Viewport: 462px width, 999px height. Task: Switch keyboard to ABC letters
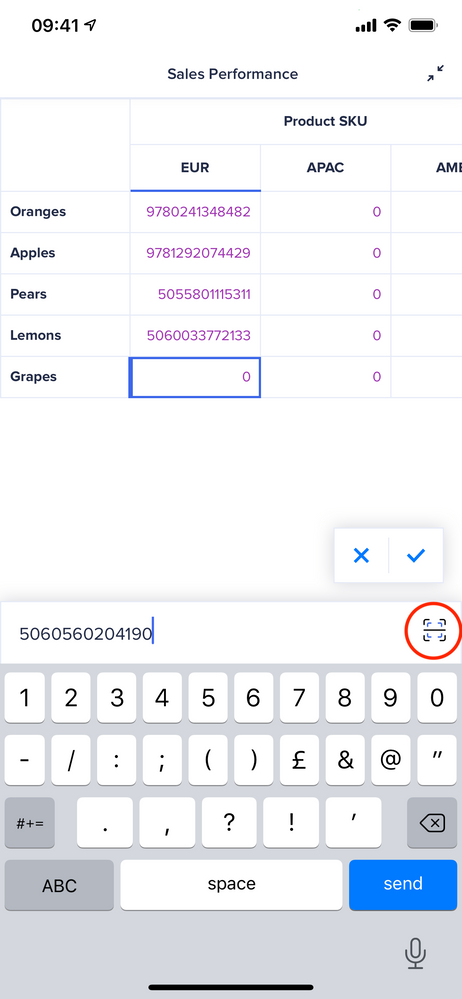coord(59,885)
